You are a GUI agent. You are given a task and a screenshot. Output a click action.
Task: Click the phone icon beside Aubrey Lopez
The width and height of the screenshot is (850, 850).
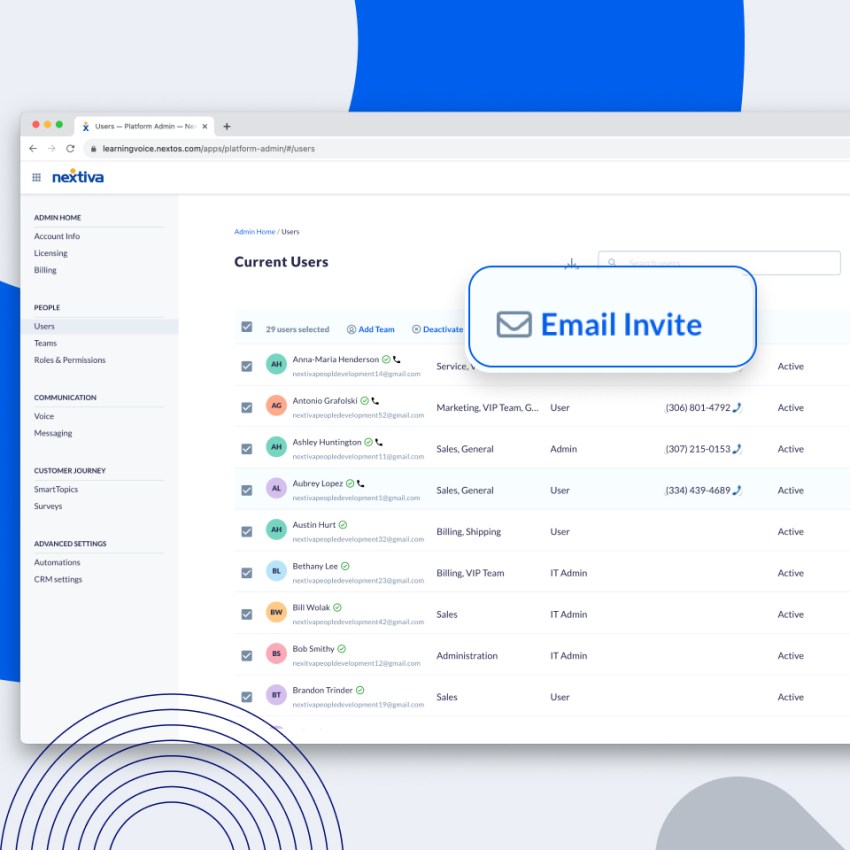[360, 484]
